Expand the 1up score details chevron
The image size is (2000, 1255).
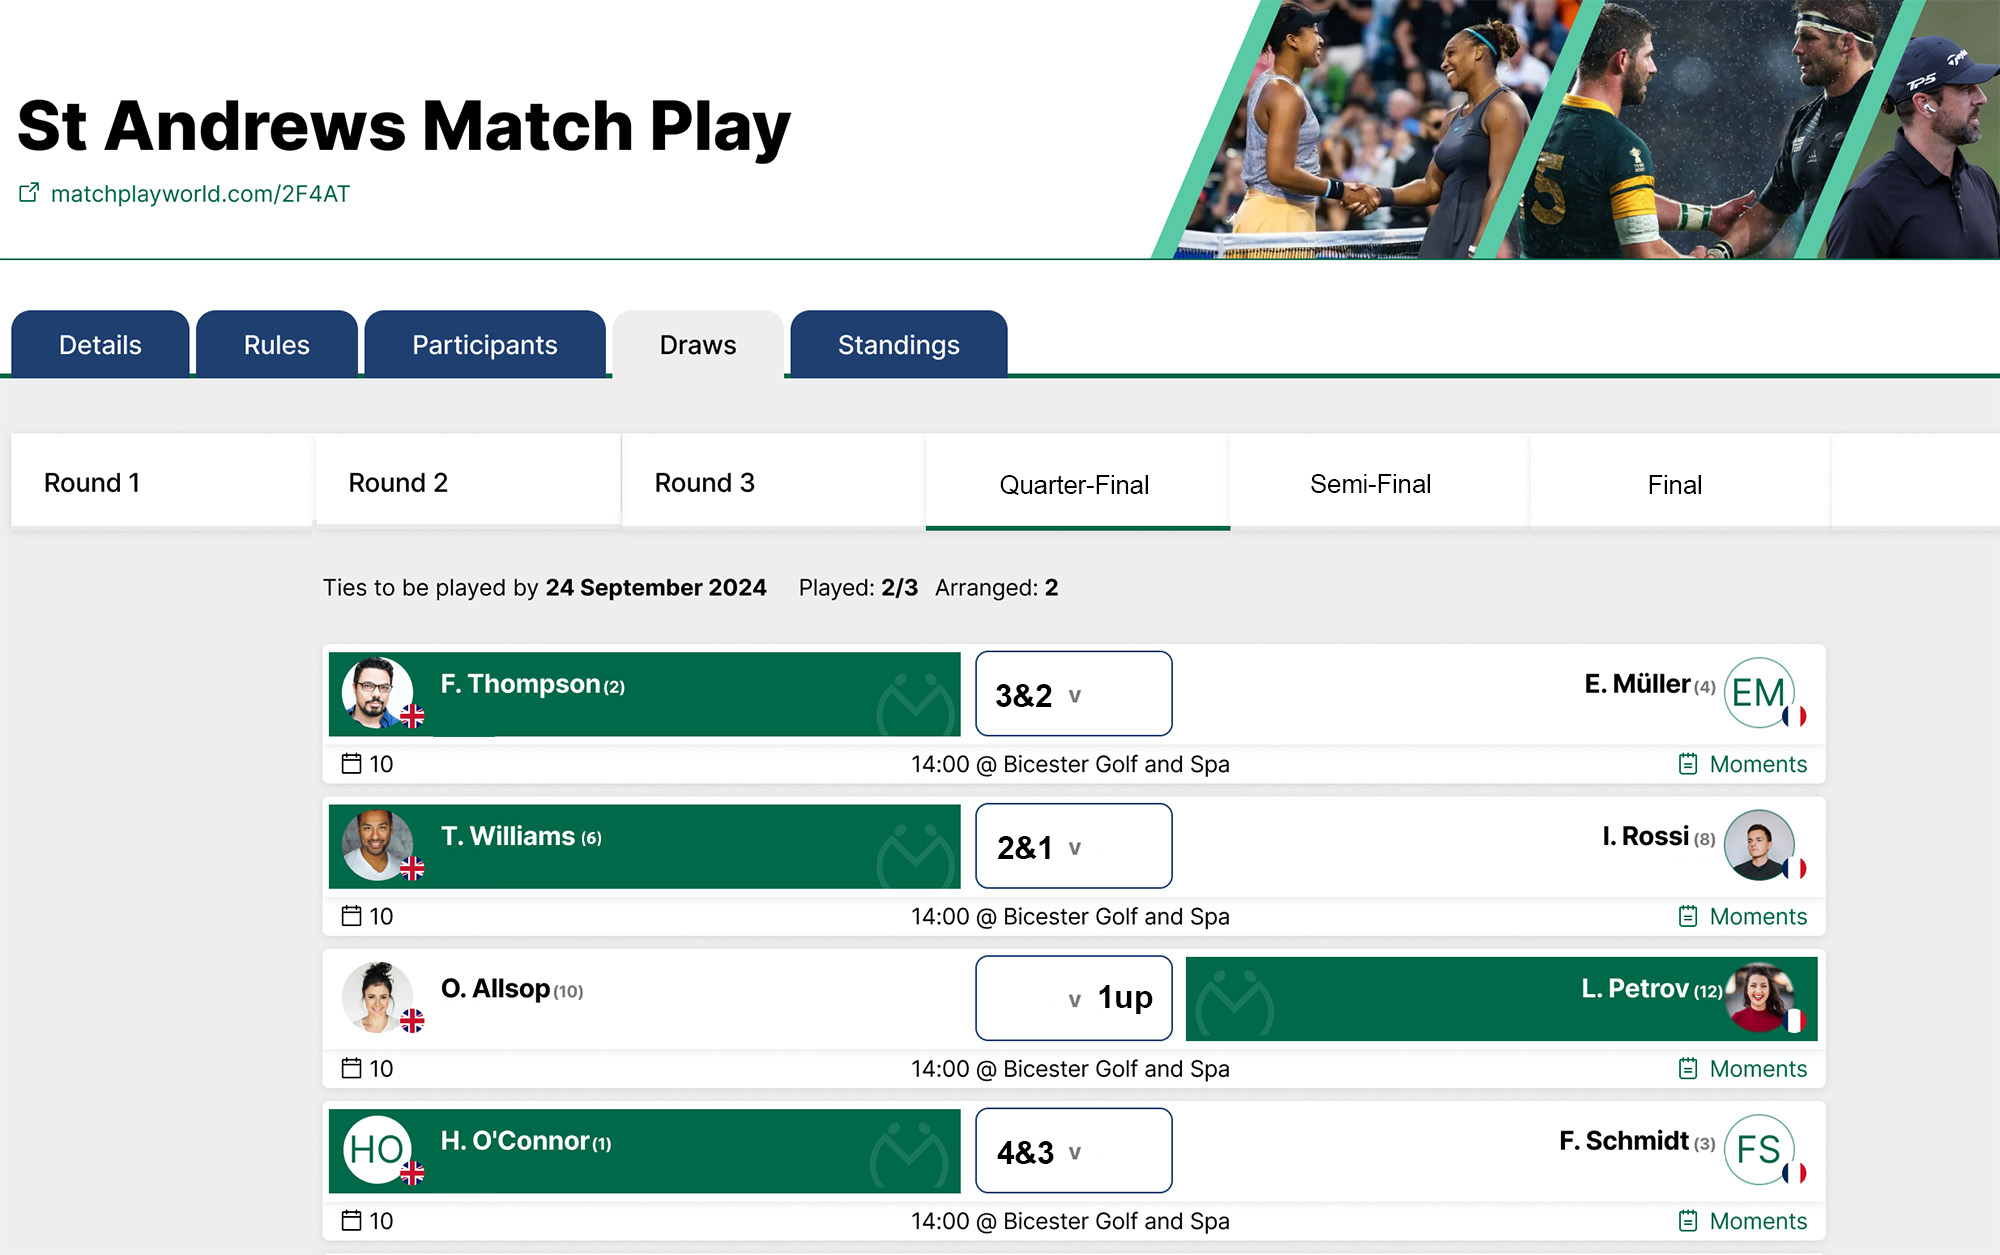point(1075,999)
